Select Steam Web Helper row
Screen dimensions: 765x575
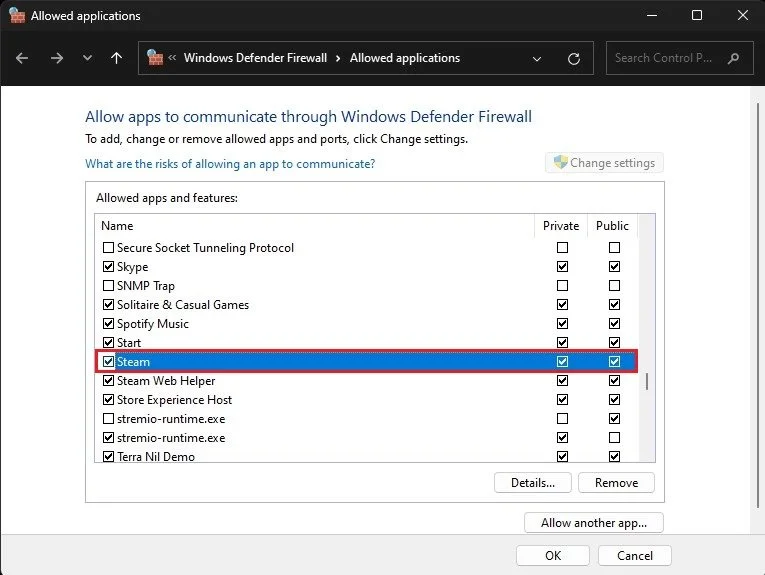coord(366,381)
